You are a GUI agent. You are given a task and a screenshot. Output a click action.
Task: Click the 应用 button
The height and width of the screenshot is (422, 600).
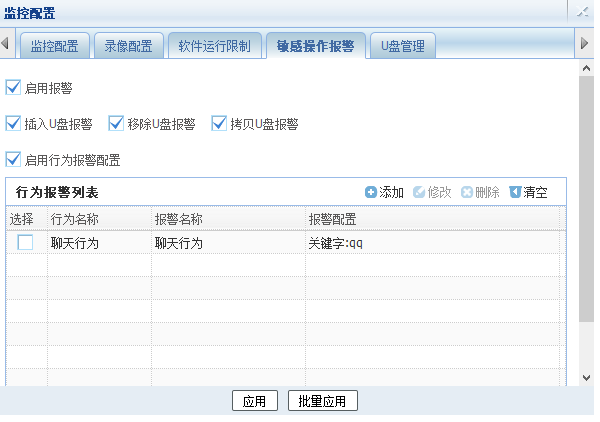click(x=255, y=401)
